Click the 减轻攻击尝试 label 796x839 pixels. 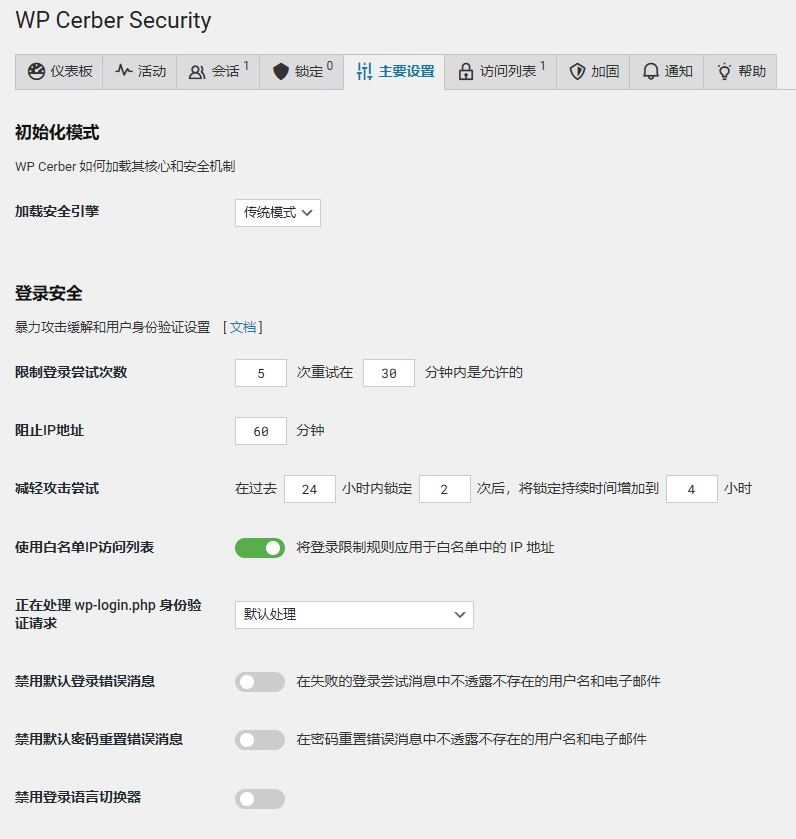pyautogui.click(x=57, y=488)
